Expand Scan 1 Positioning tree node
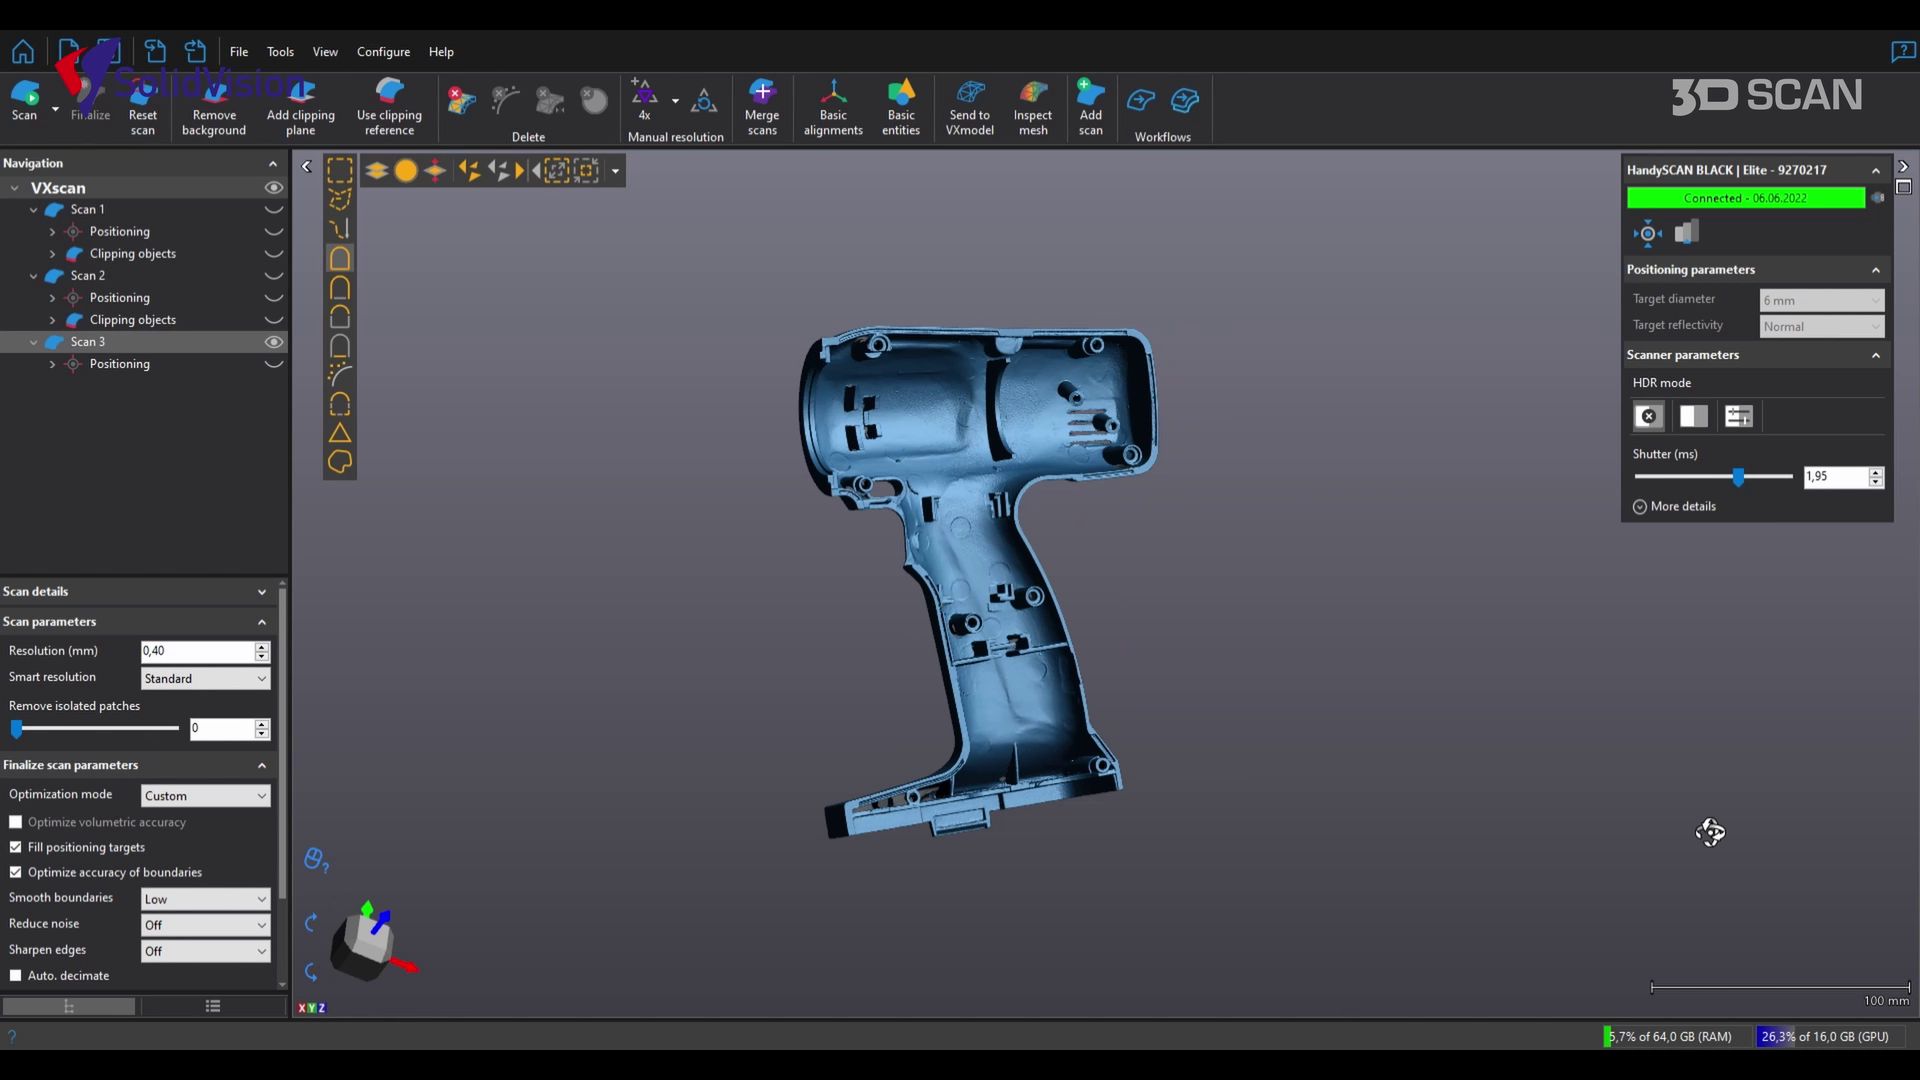The height and width of the screenshot is (1080, 1920). [53, 232]
